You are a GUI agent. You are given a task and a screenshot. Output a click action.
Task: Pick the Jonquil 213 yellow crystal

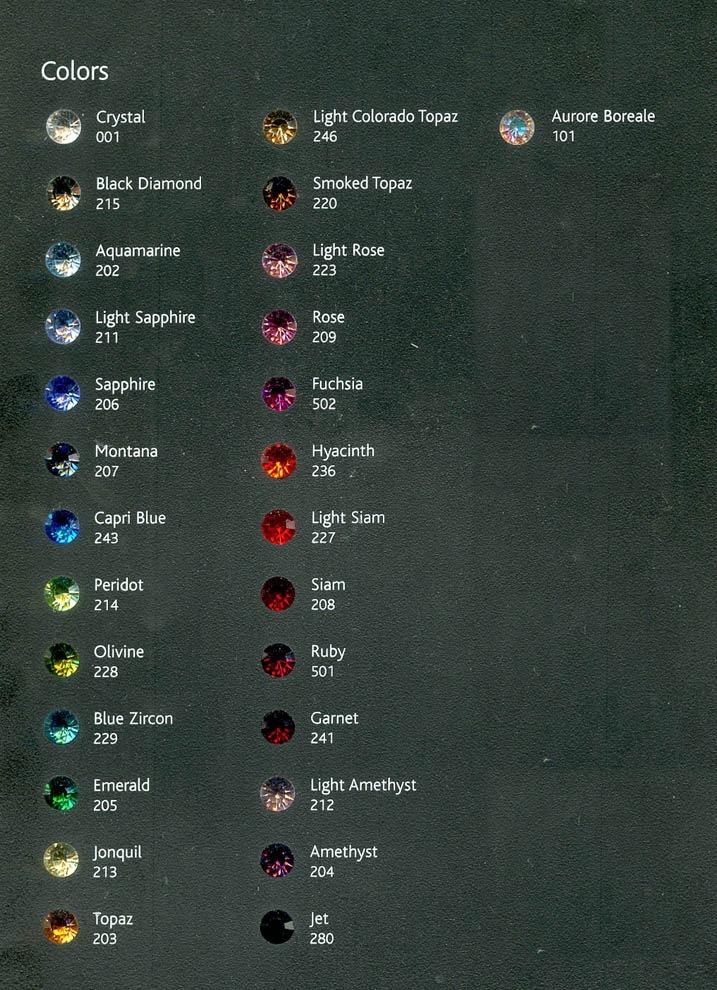click(x=61, y=860)
